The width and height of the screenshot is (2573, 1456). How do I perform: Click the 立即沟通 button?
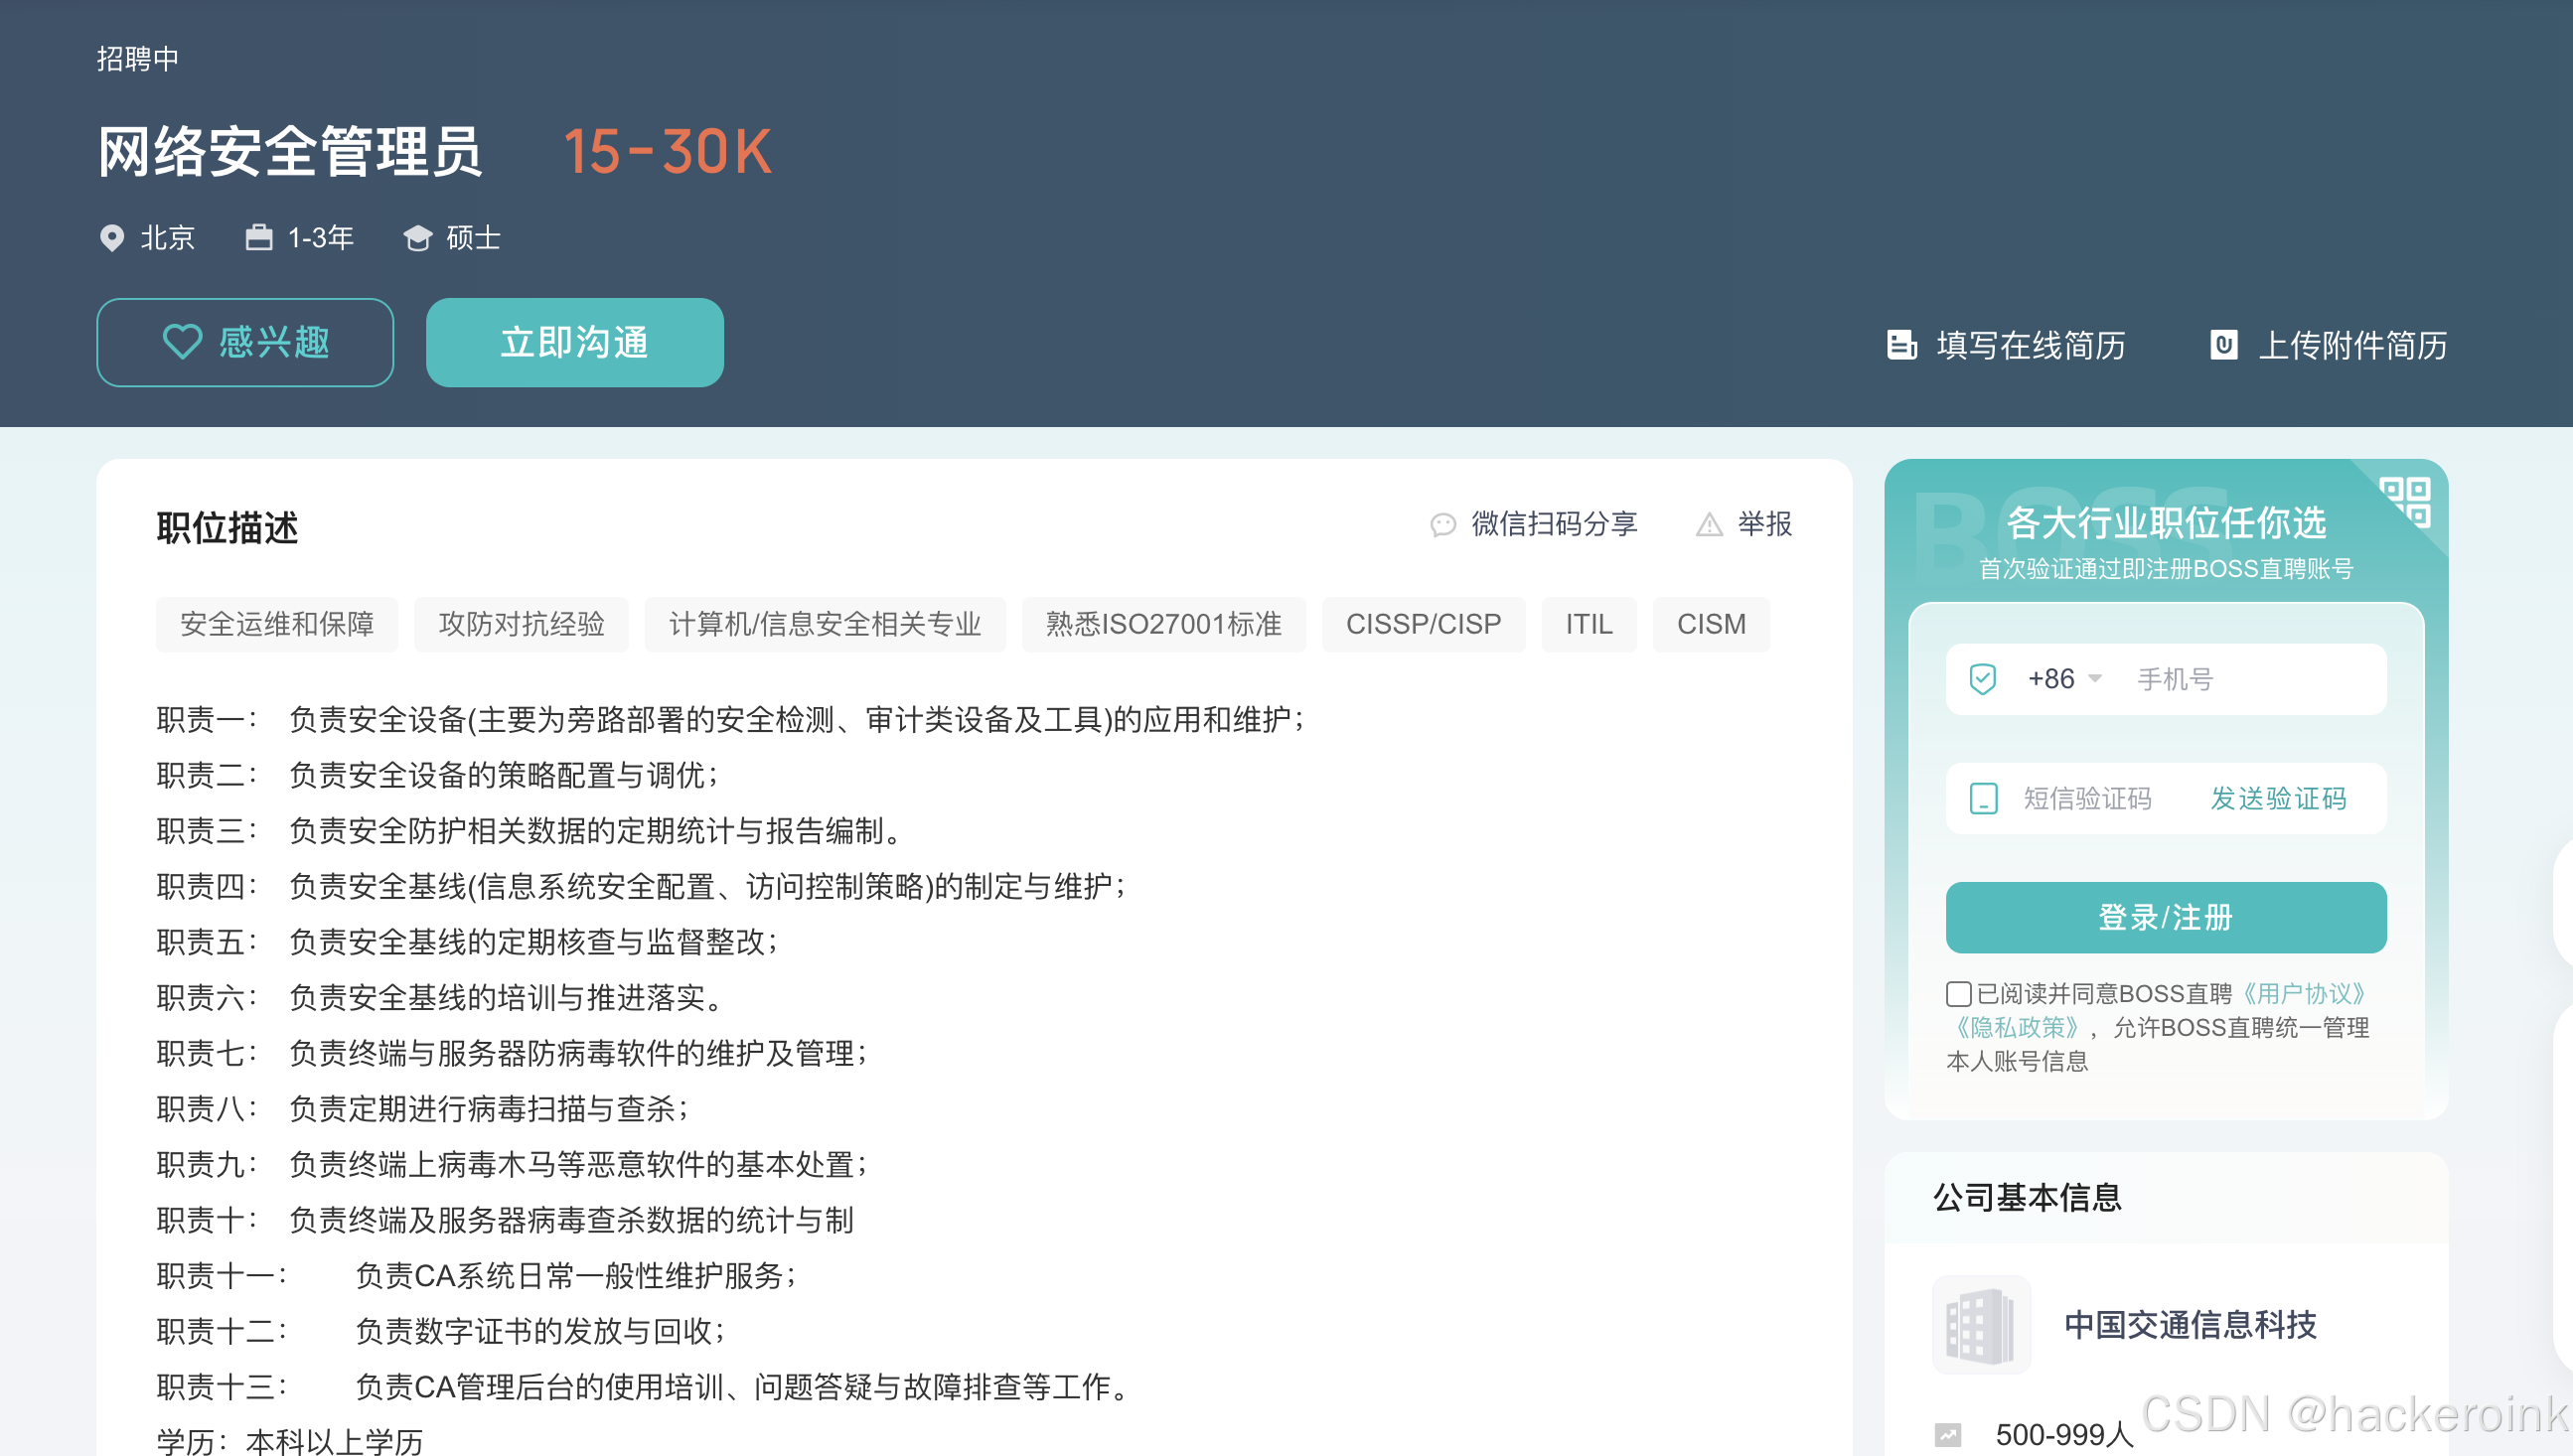point(575,342)
